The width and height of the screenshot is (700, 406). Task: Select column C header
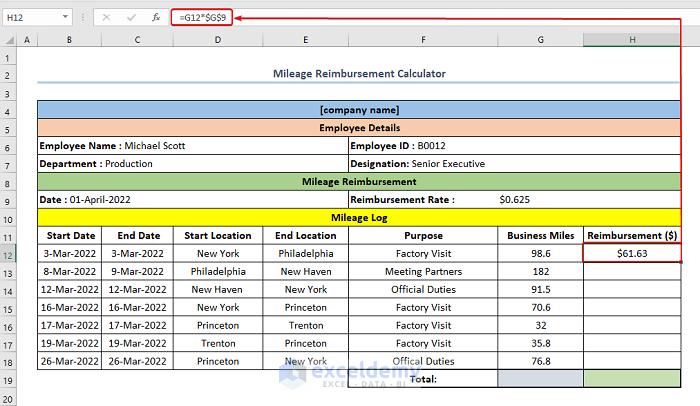pyautogui.click(x=138, y=40)
